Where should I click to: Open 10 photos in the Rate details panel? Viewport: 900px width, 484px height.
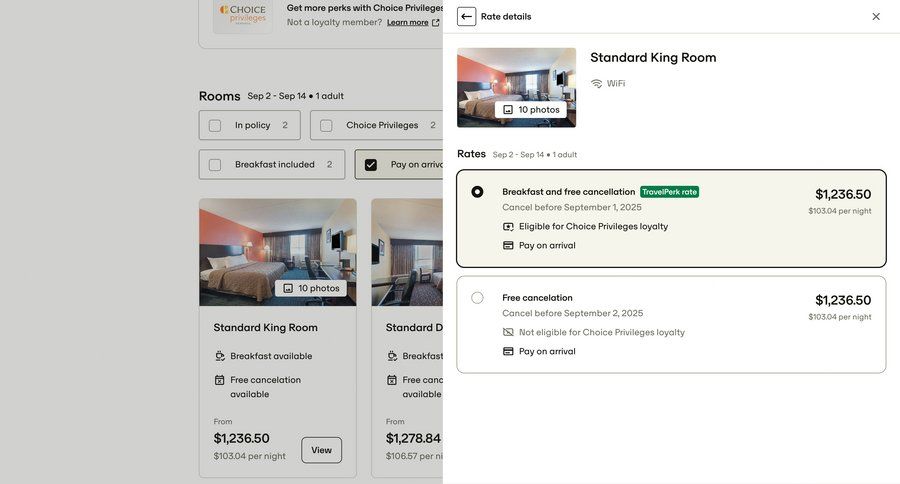click(x=531, y=110)
